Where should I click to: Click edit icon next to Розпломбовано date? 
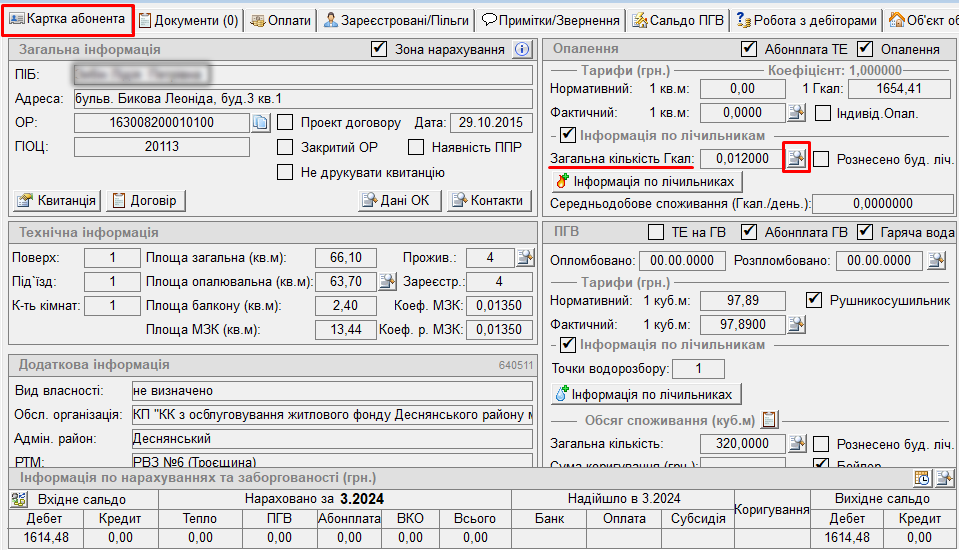click(936, 260)
